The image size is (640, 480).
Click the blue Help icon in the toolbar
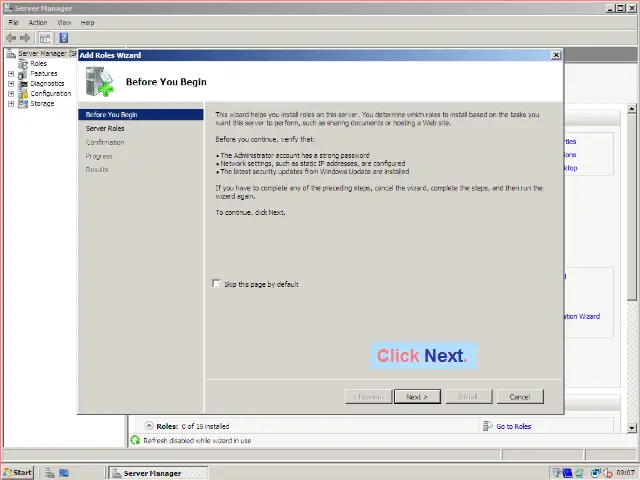pyautogui.click(x=63, y=38)
